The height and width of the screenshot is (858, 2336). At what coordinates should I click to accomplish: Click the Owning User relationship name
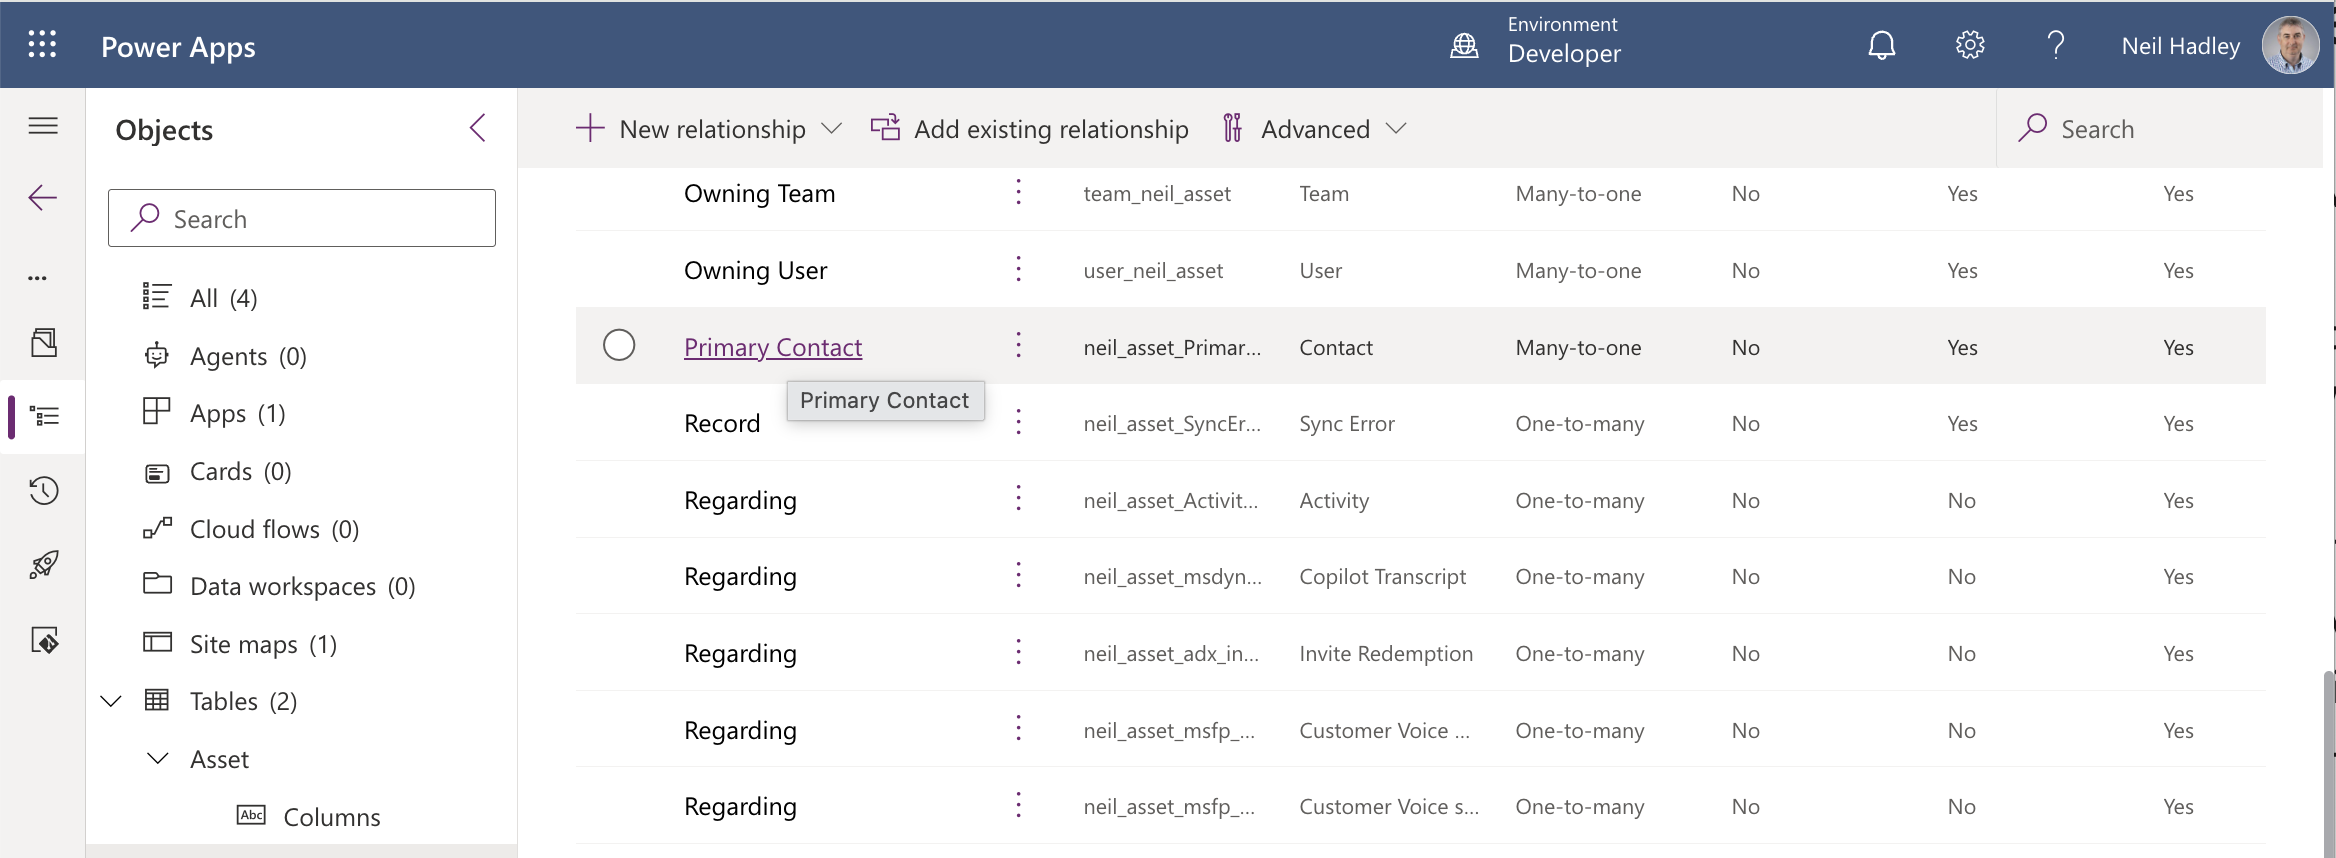755,270
